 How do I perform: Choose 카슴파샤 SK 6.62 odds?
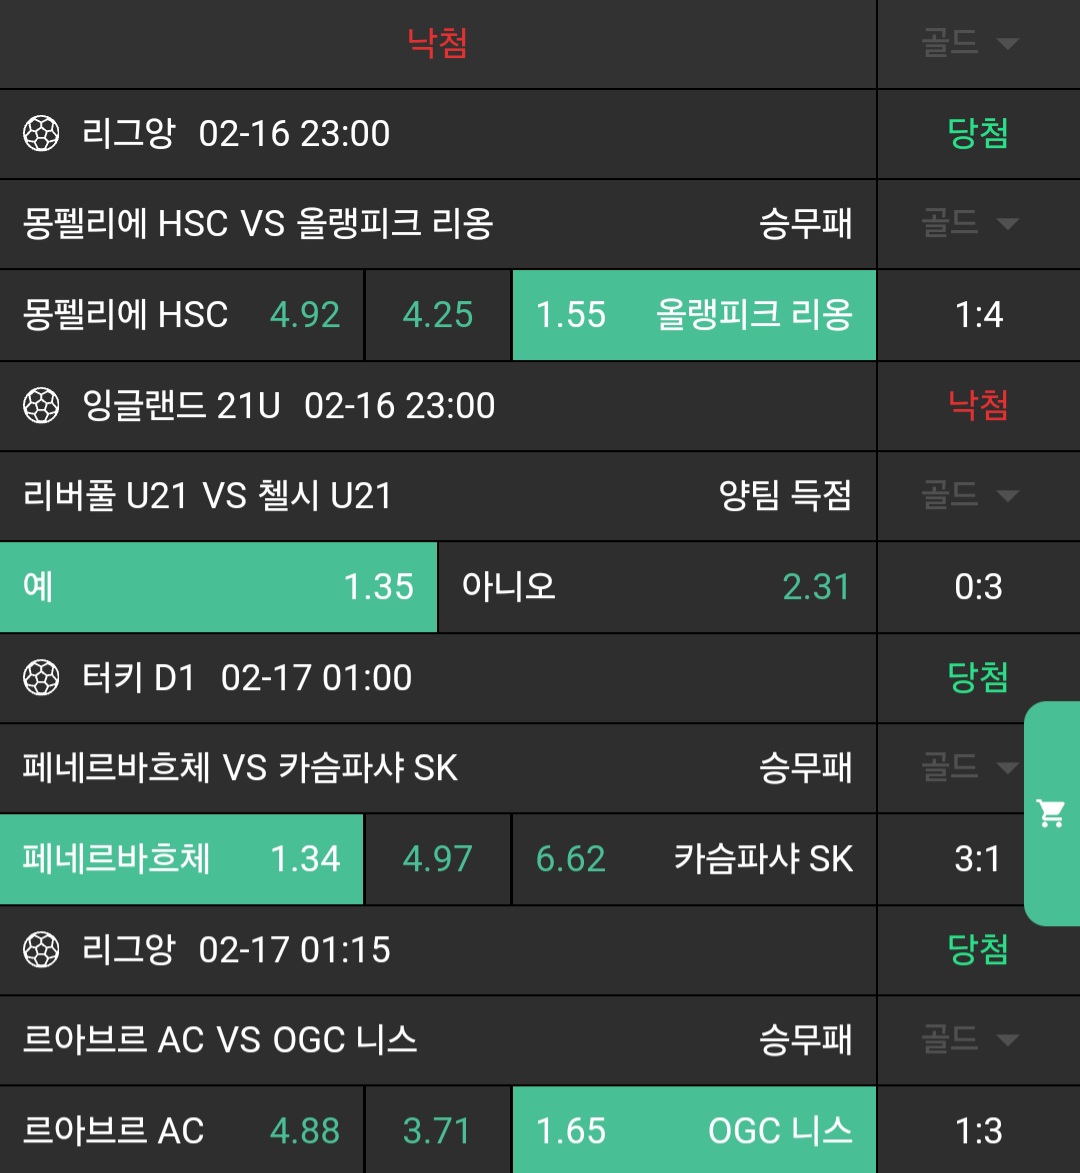tap(694, 859)
